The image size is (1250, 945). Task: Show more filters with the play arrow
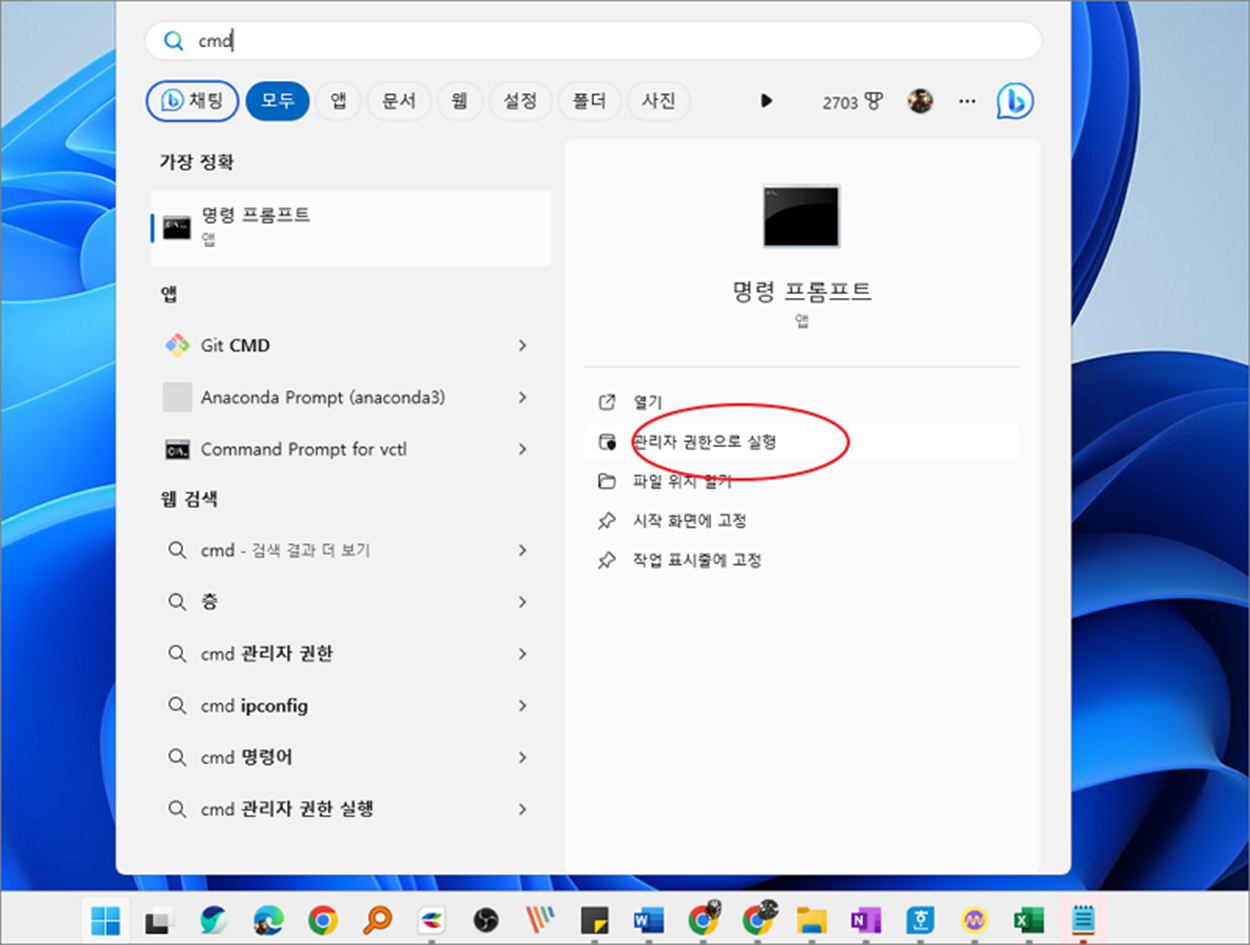(x=766, y=101)
